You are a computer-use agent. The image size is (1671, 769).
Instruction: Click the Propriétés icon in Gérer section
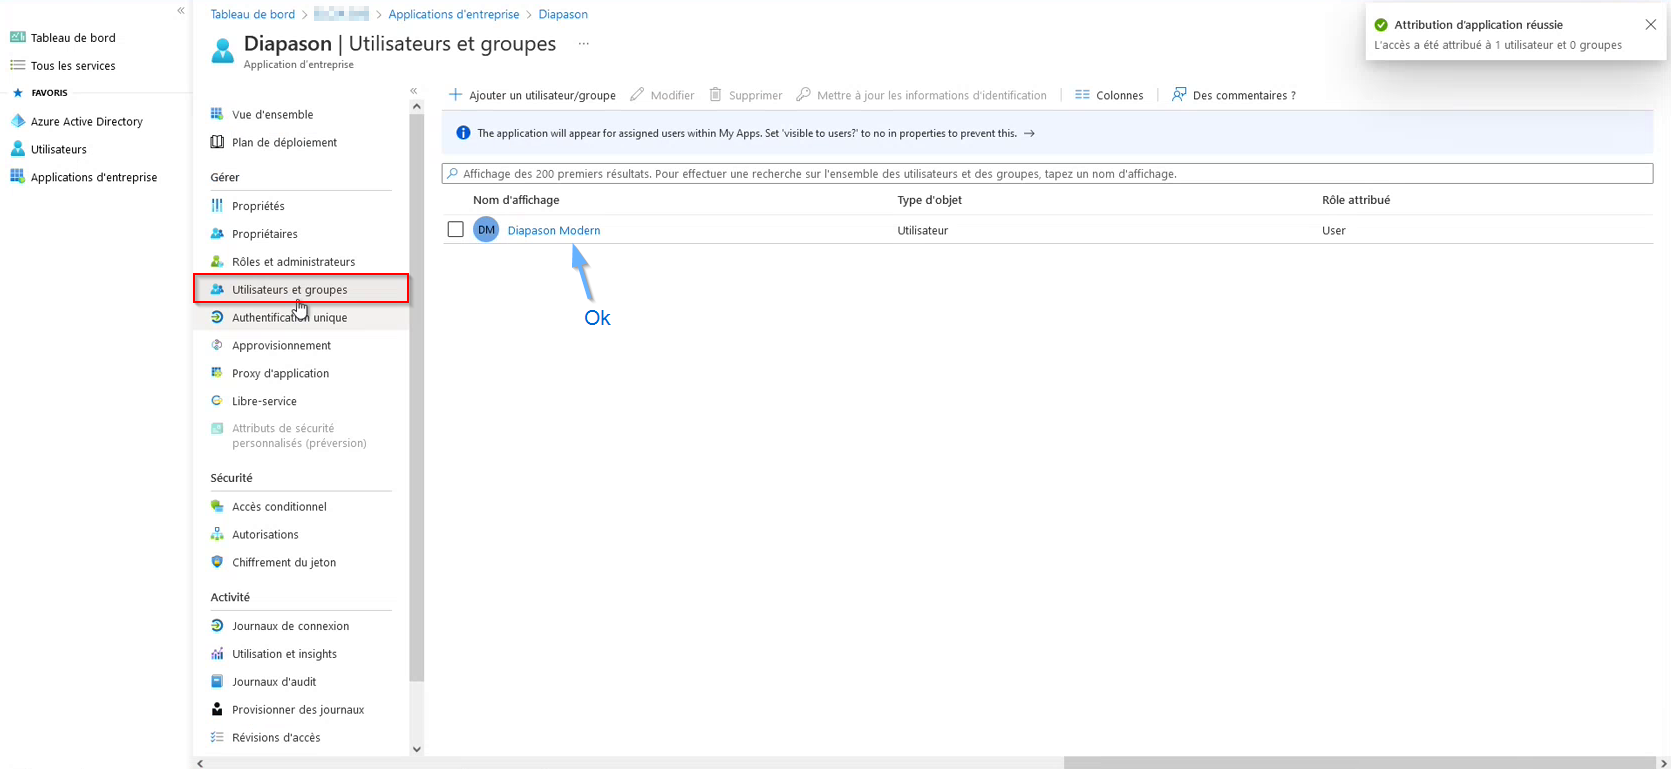click(x=217, y=206)
